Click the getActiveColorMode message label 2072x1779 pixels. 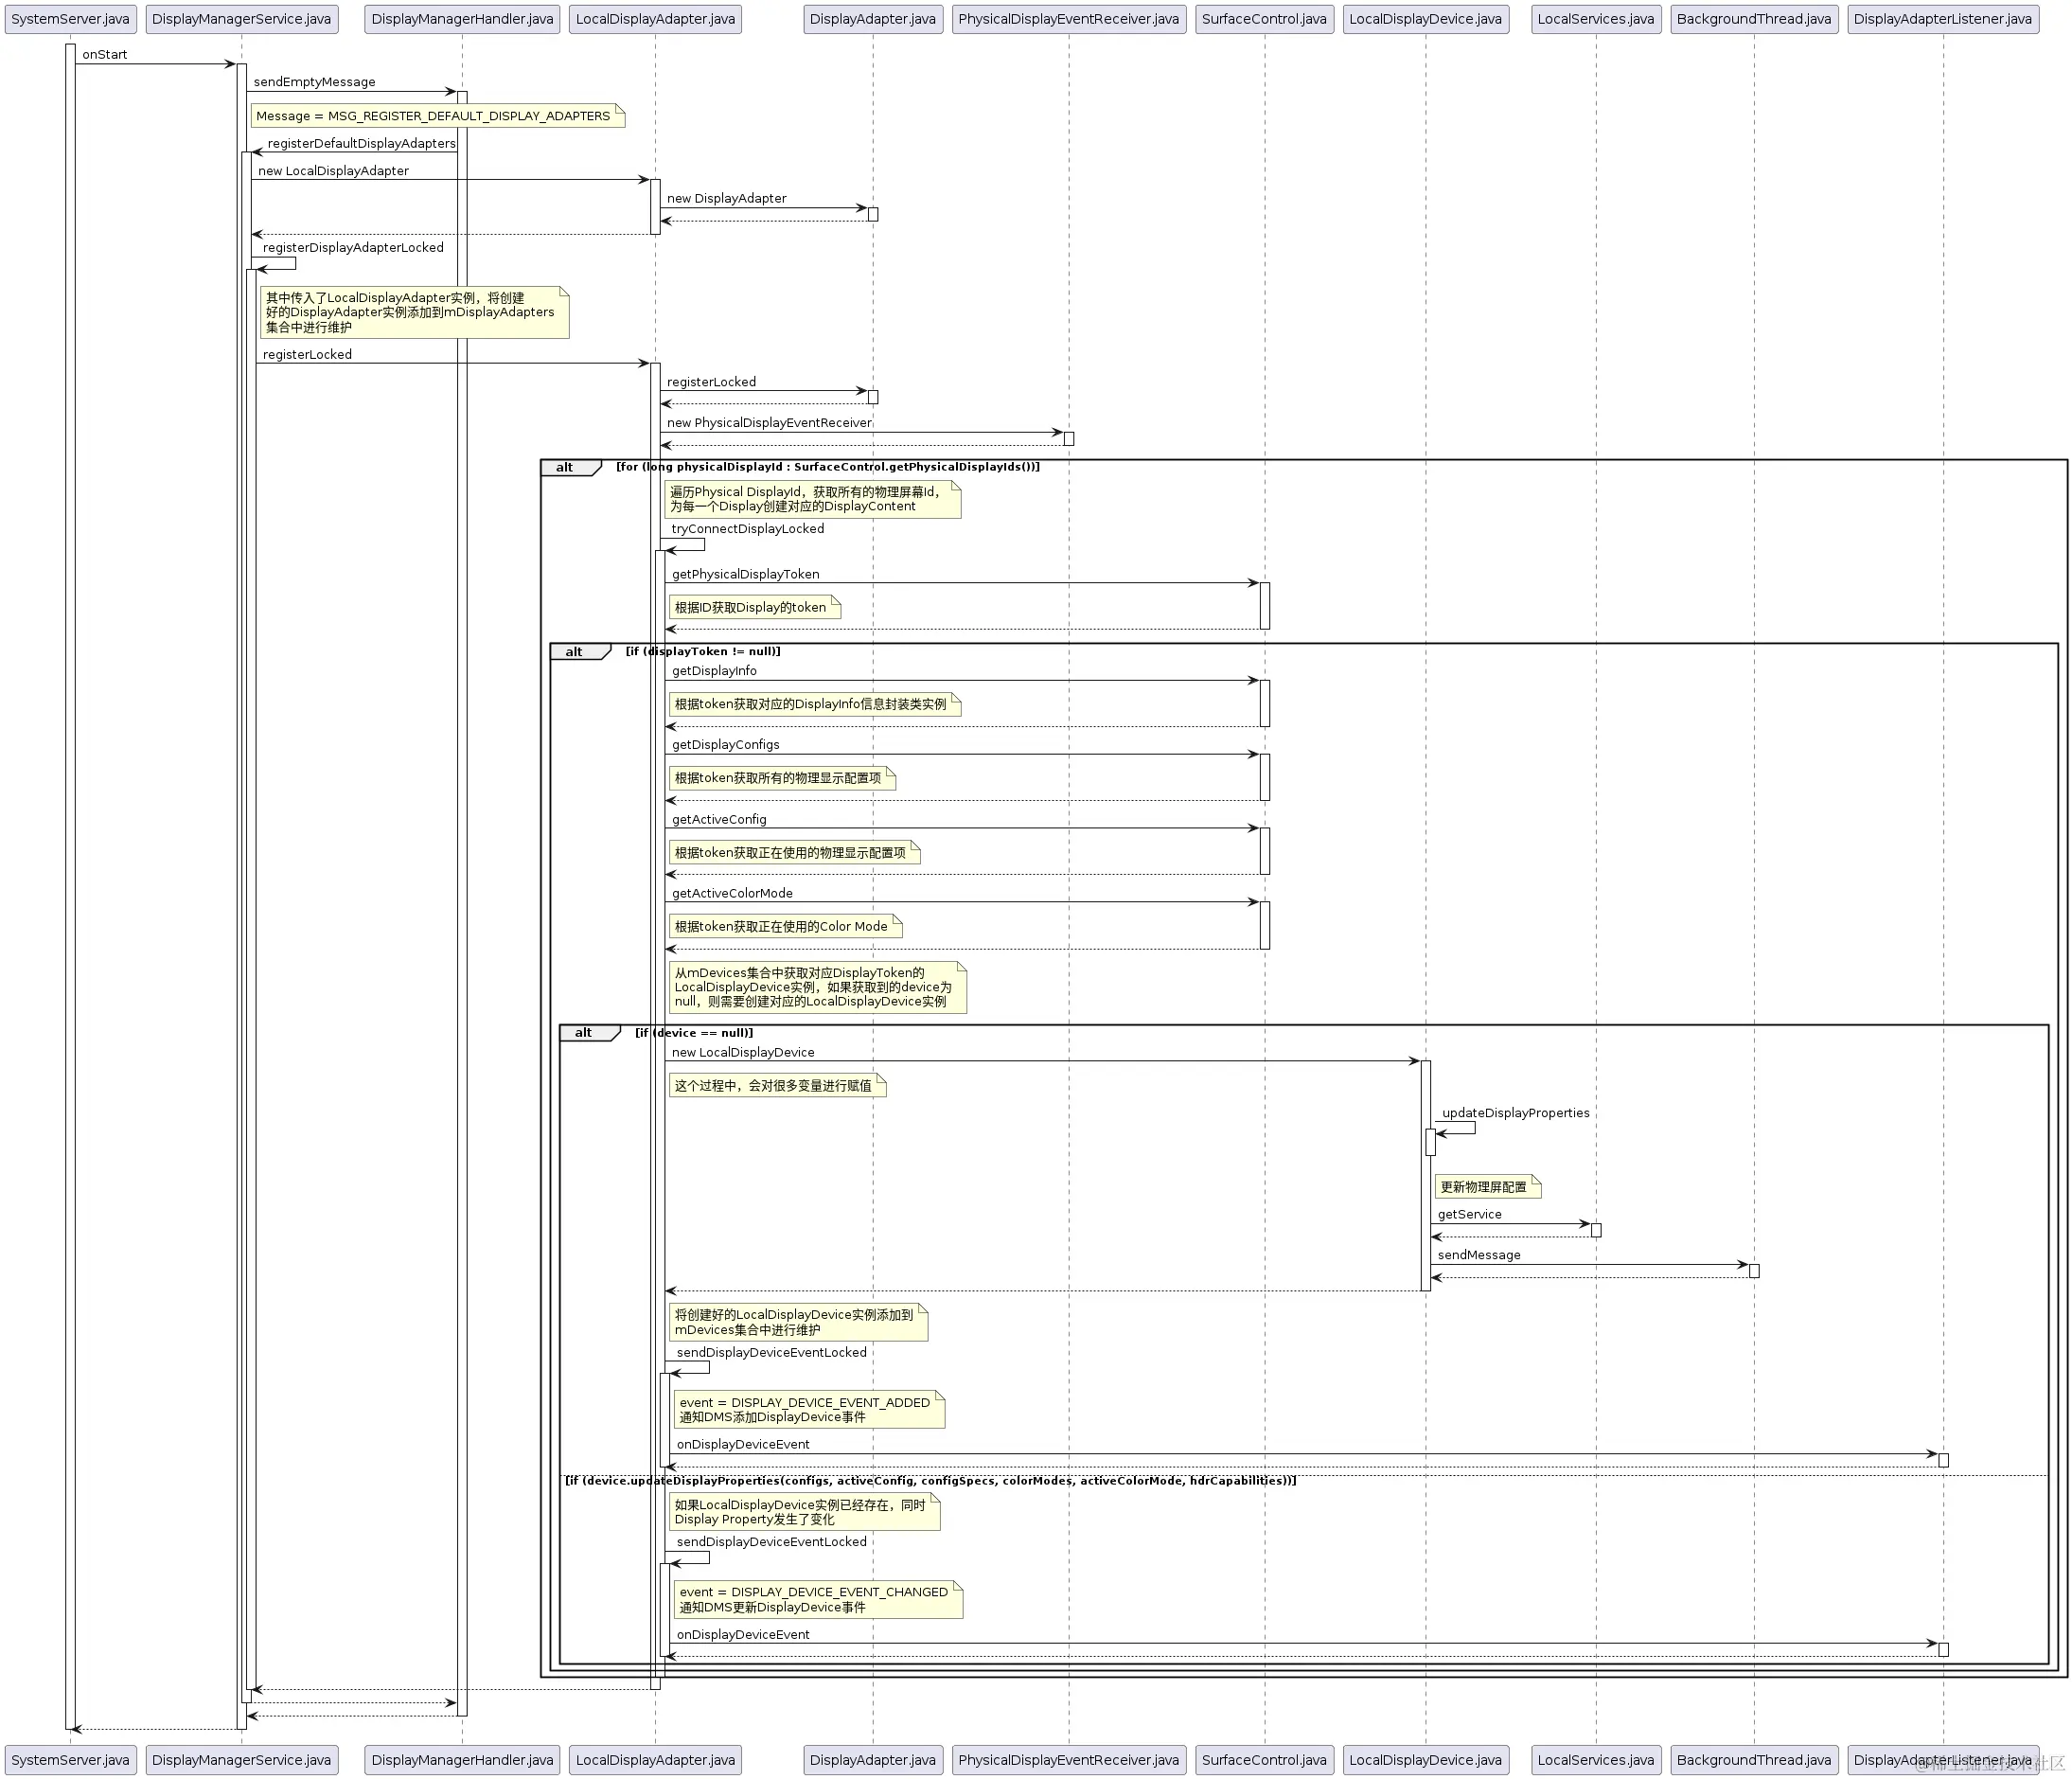click(732, 894)
